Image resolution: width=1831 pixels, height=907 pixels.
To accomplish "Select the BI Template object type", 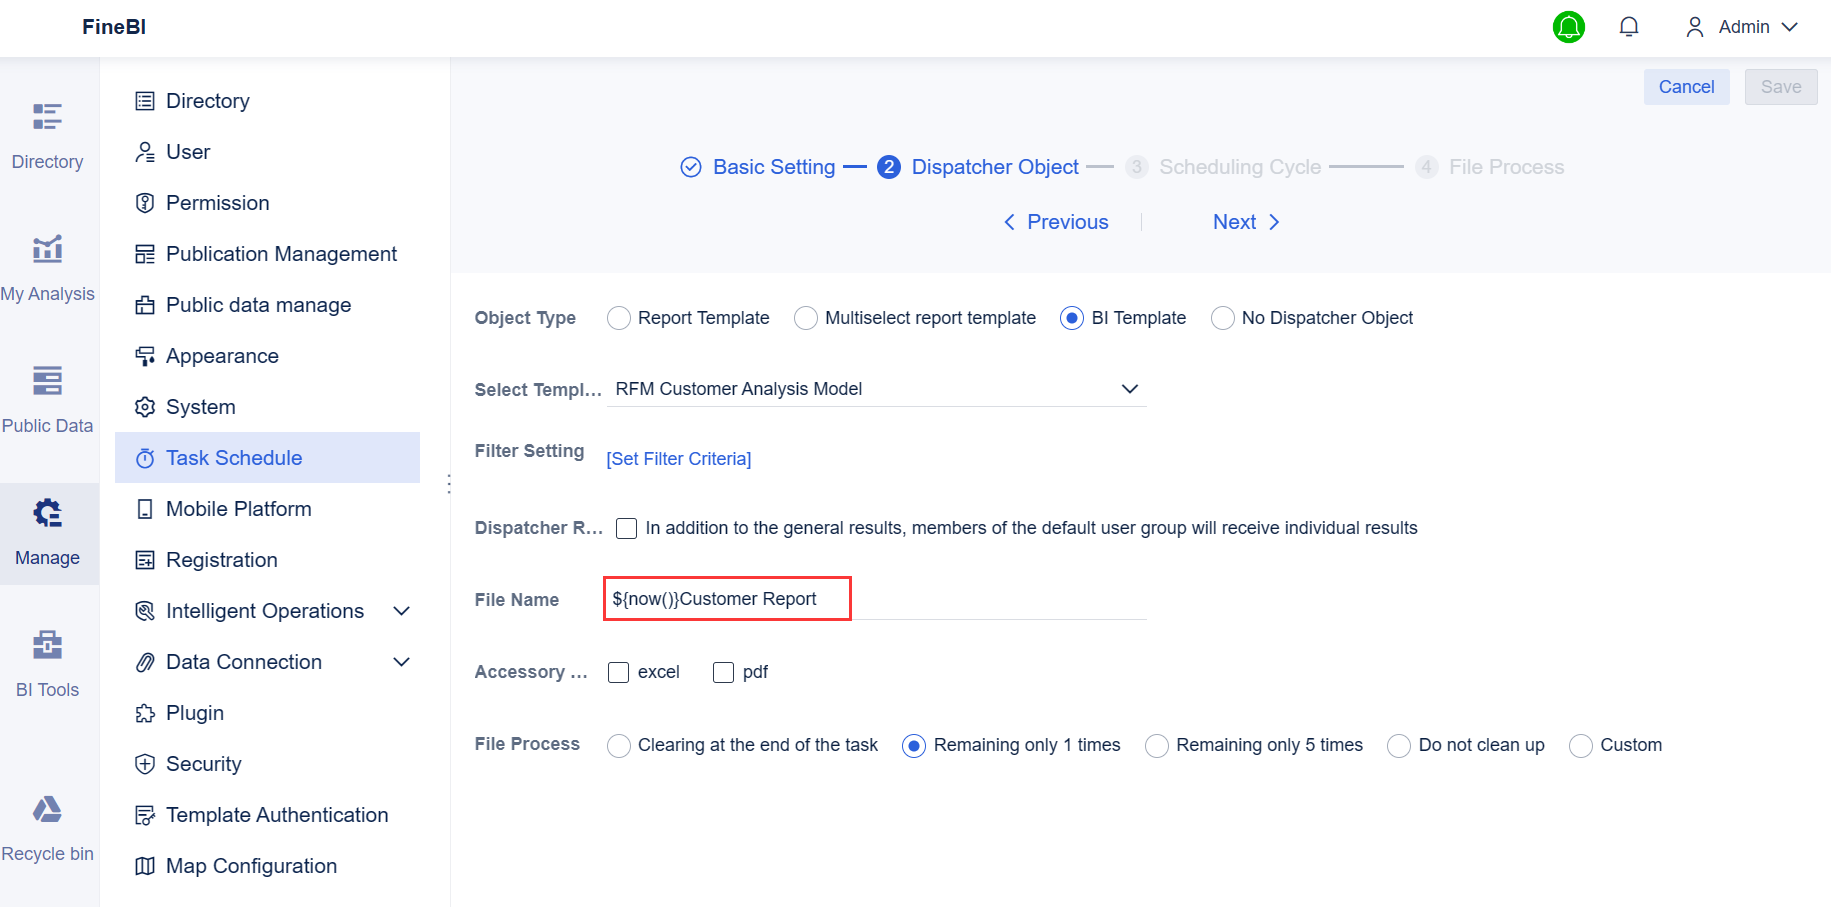I will (1071, 317).
